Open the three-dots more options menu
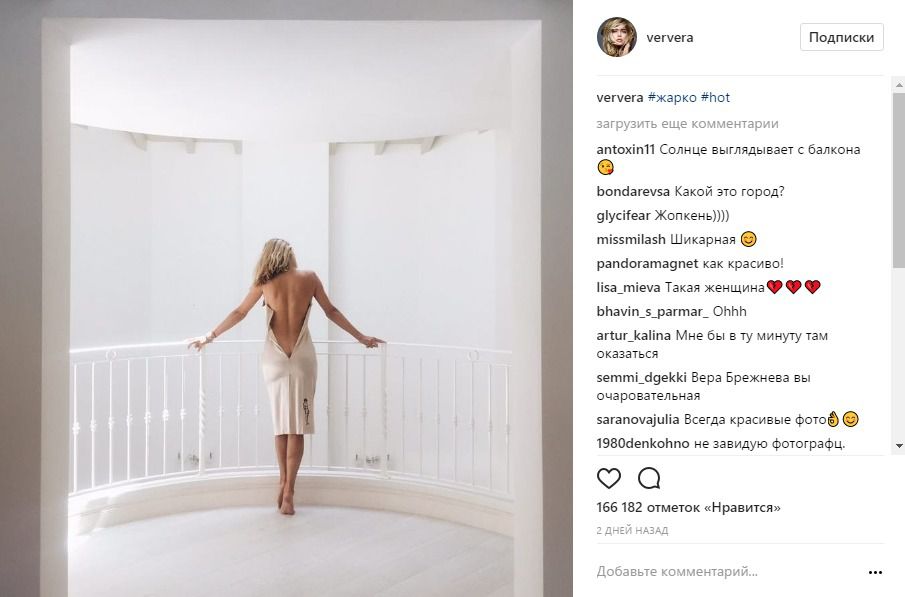Screen dimensions: 905x597 pyautogui.click(x=875, y=572)
